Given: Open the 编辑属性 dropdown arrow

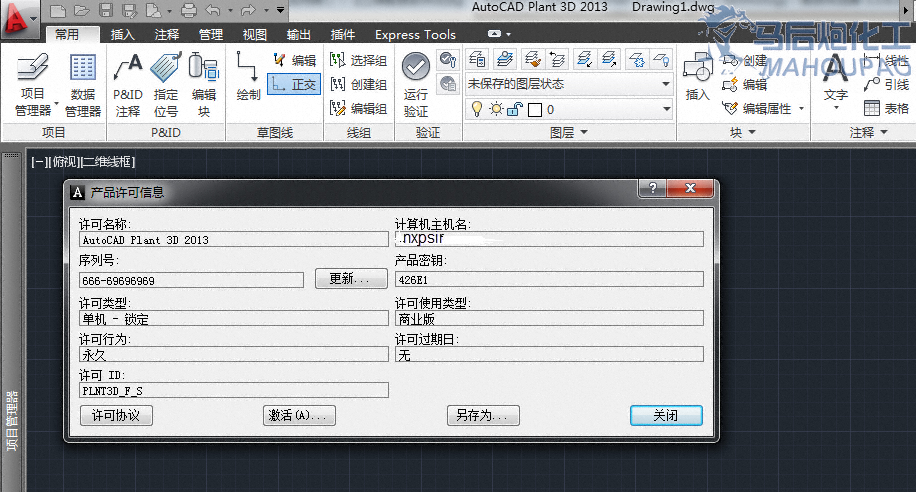Looking at the screenshot, I should tap(801, 109).
